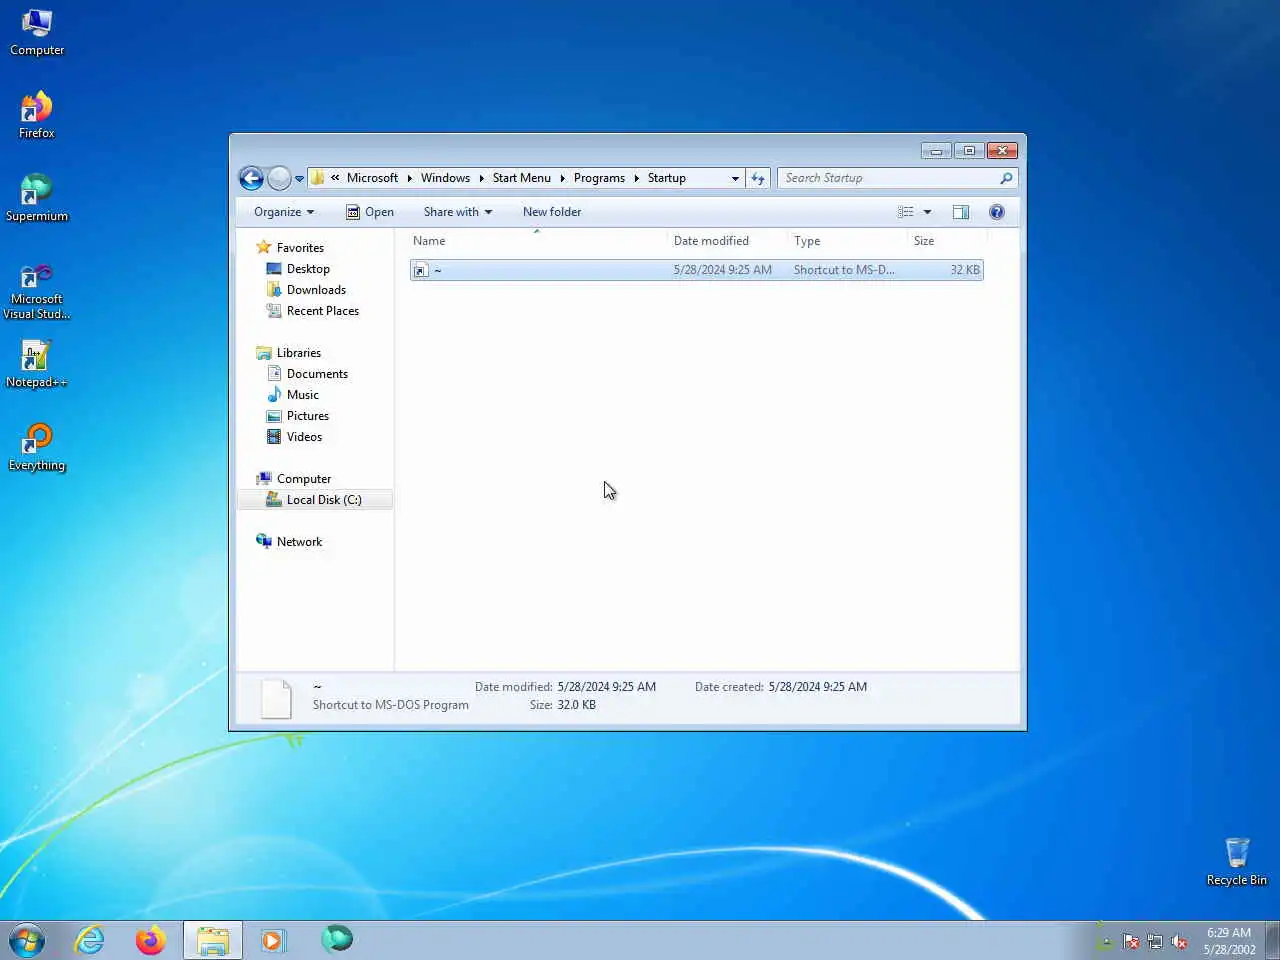Sort files by the Size column
This screenshot has width=1280, height=960.
pyautogui.click(x=947, y=241)
